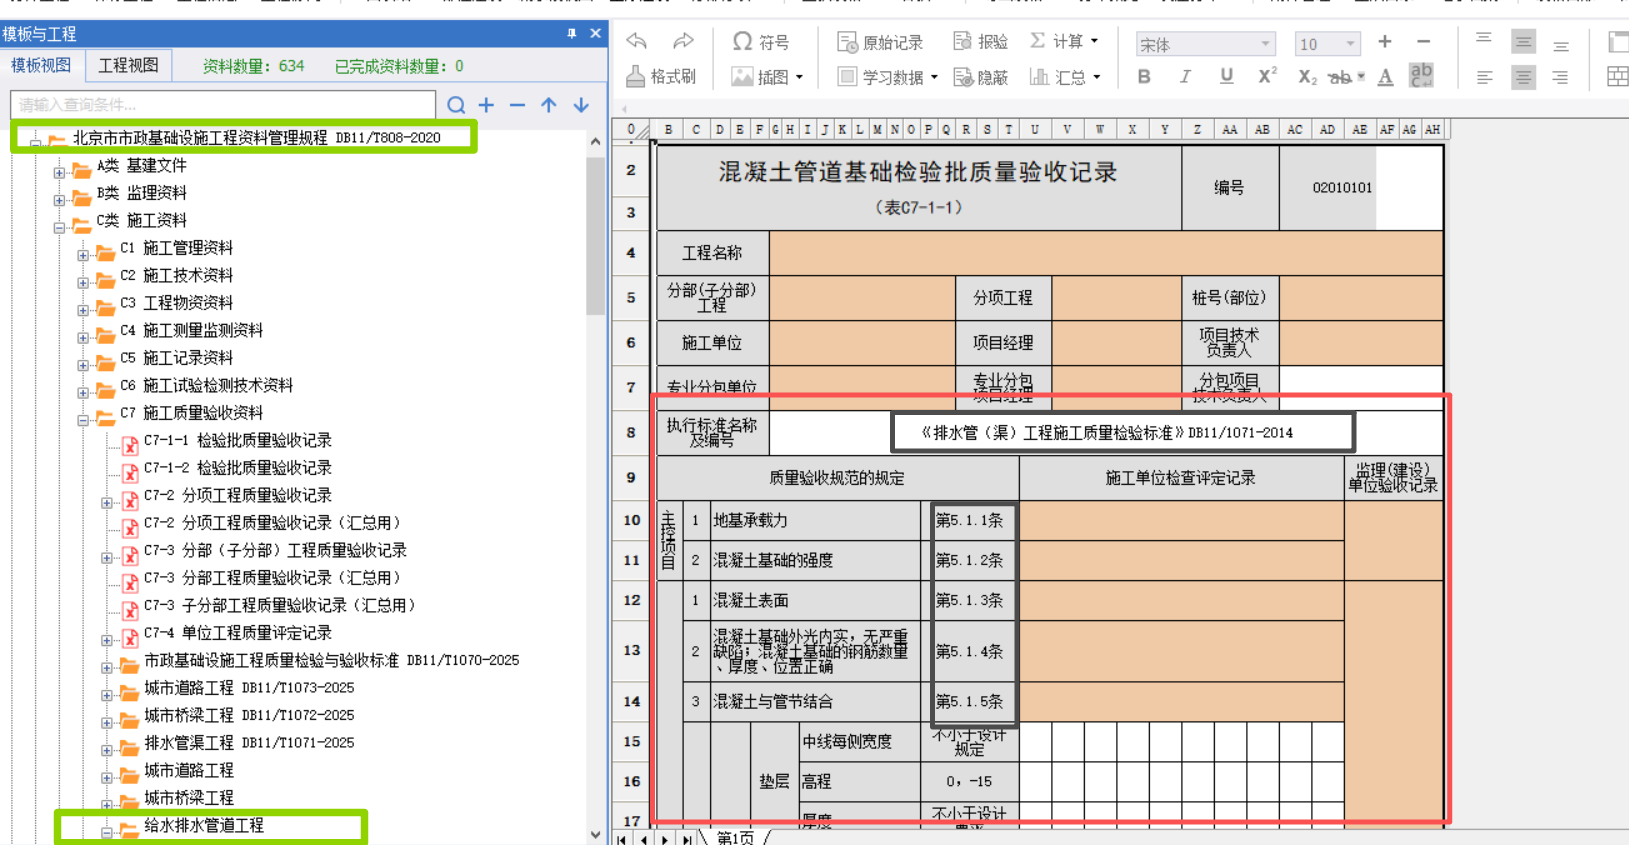Click the undo arrow icon

click(636, 41)
